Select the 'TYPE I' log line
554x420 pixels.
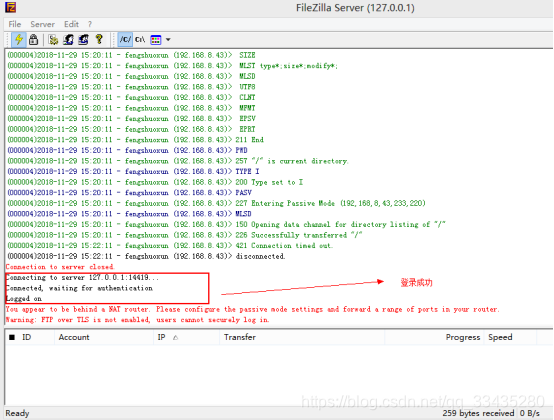tap(134, 171)
